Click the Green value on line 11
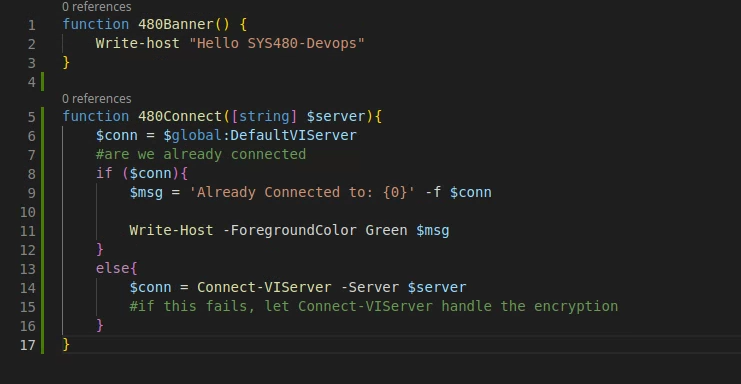This screenshot has width=741, height=384. pos(386,230)
